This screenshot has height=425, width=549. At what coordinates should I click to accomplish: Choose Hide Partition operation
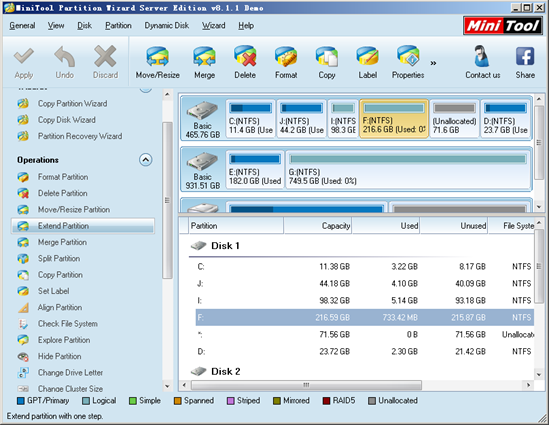pos(60,356)
